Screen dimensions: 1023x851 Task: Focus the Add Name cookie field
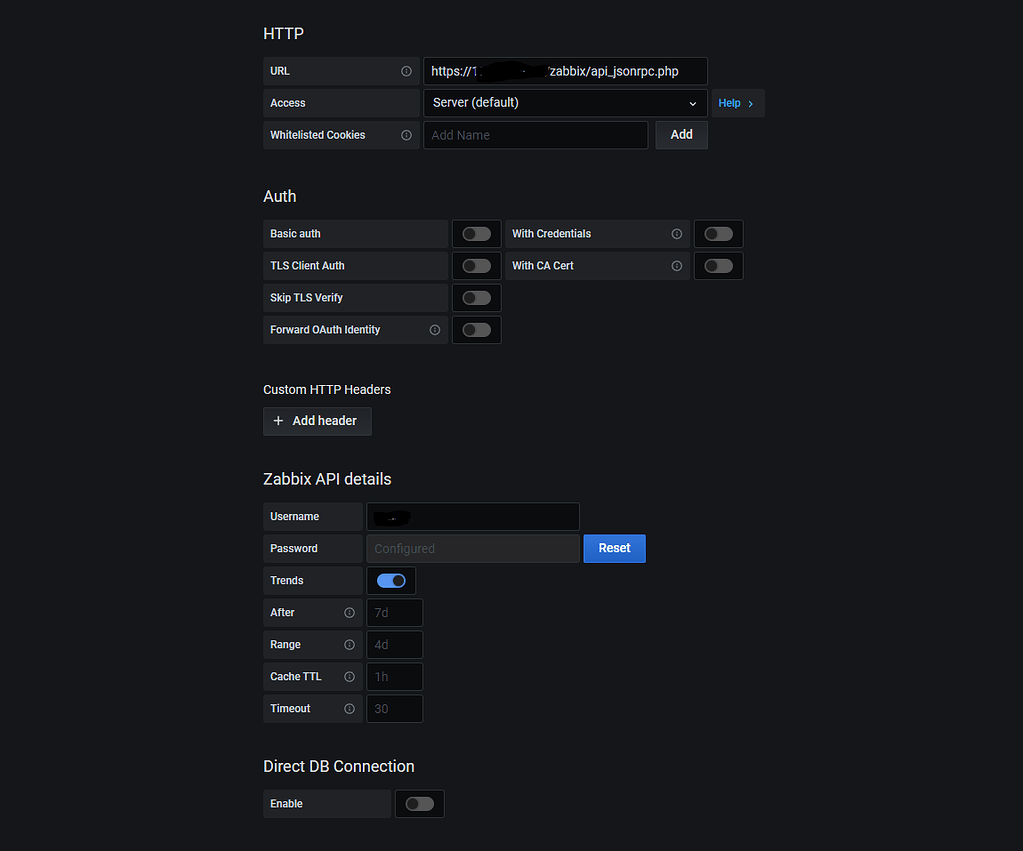pos(536,135)
